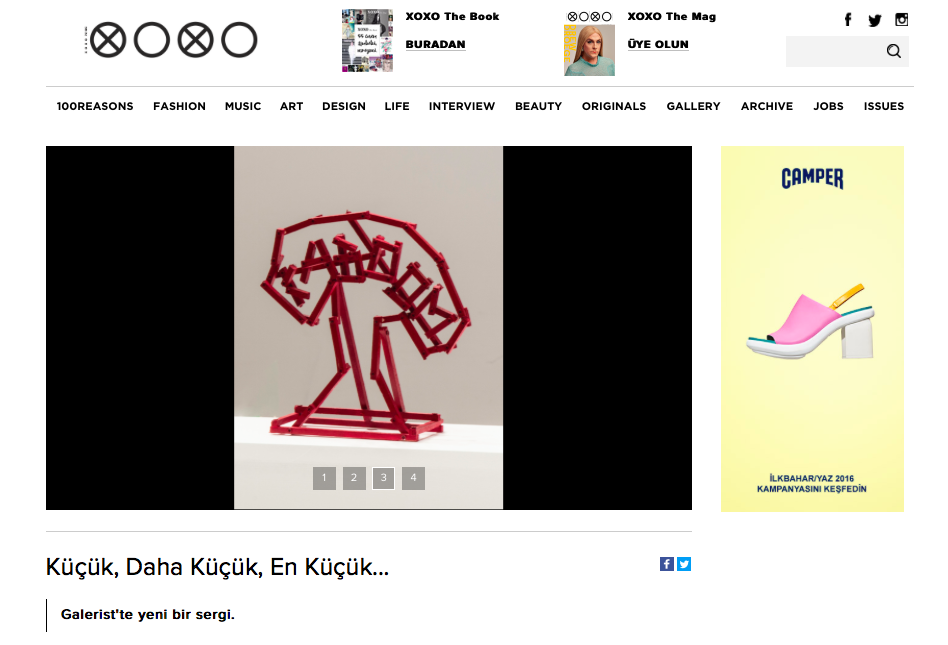Open the XOXO The Book cover thumbnail
Viewport: 948px width, 645px height.
pos(367,41)
